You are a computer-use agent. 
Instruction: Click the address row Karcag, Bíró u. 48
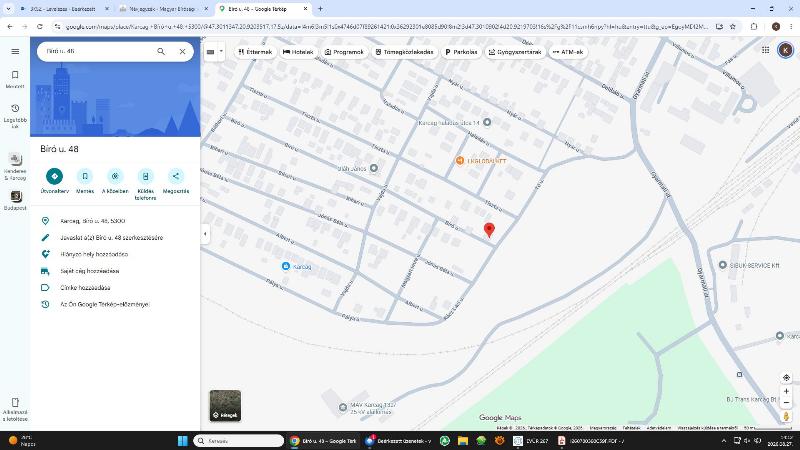point(115,221)
